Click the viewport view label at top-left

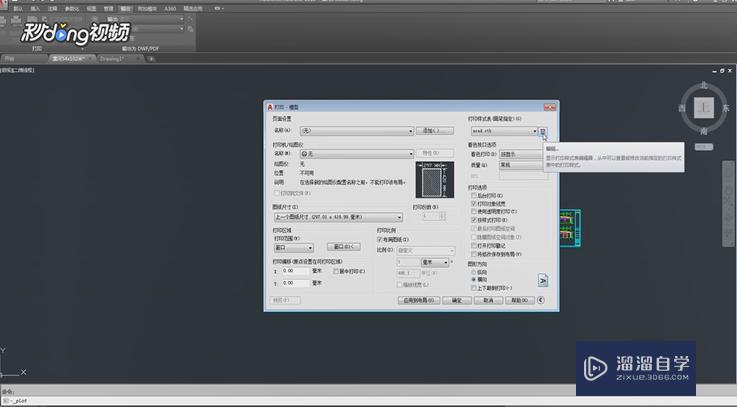click(x=17, y=70)
